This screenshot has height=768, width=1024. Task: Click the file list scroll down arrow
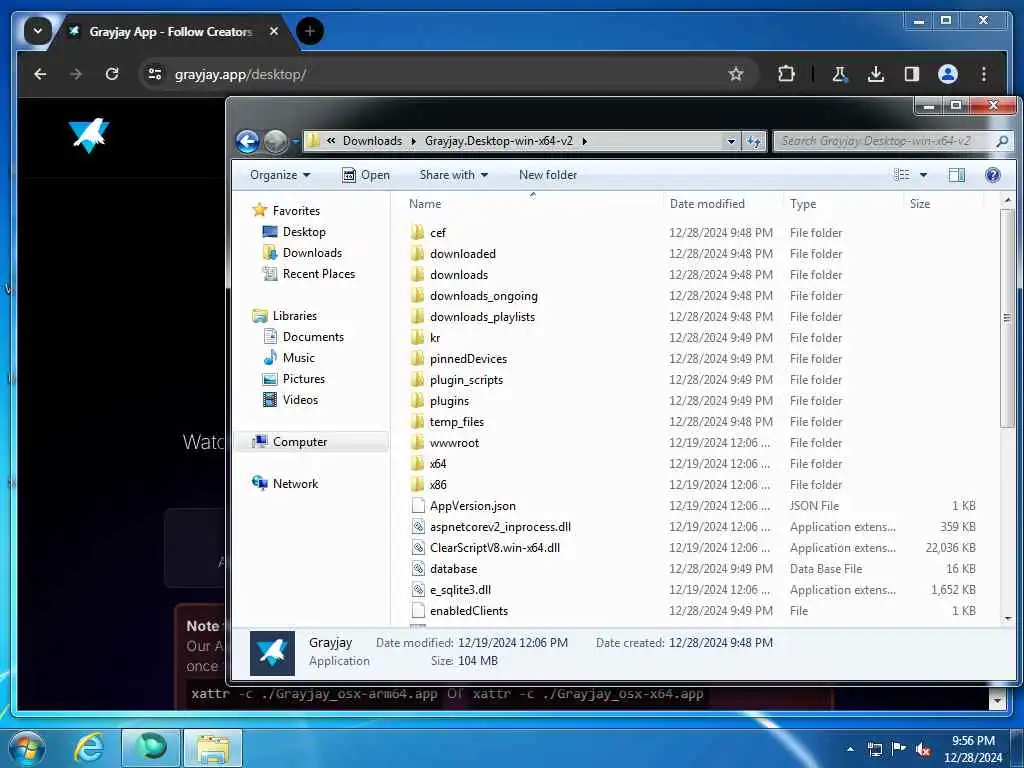click(1008, 618)
